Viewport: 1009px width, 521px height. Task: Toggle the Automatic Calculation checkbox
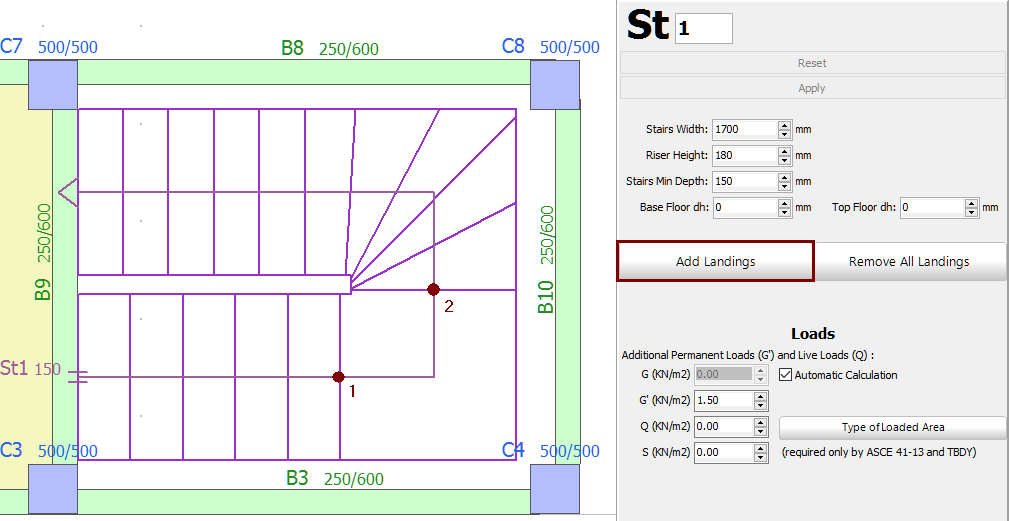coord(786,375)
